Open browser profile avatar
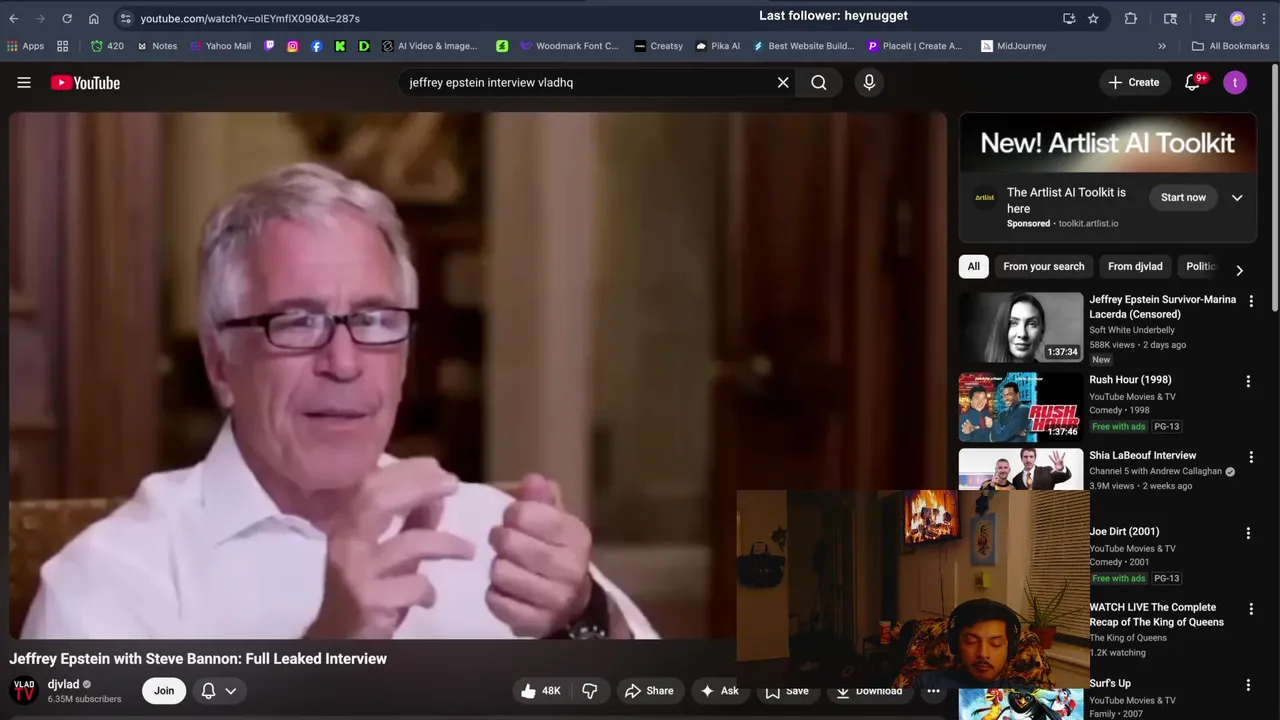Image resolution: width=1280 pixels, height=720 pixels. [x=1237, y=18]
